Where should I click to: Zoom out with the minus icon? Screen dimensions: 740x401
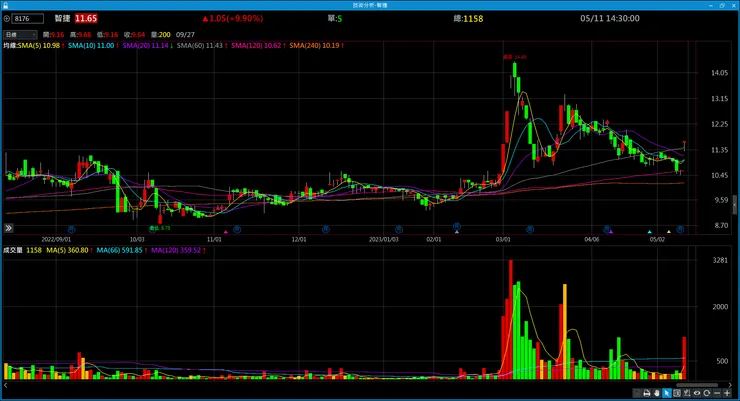(717, 393)
